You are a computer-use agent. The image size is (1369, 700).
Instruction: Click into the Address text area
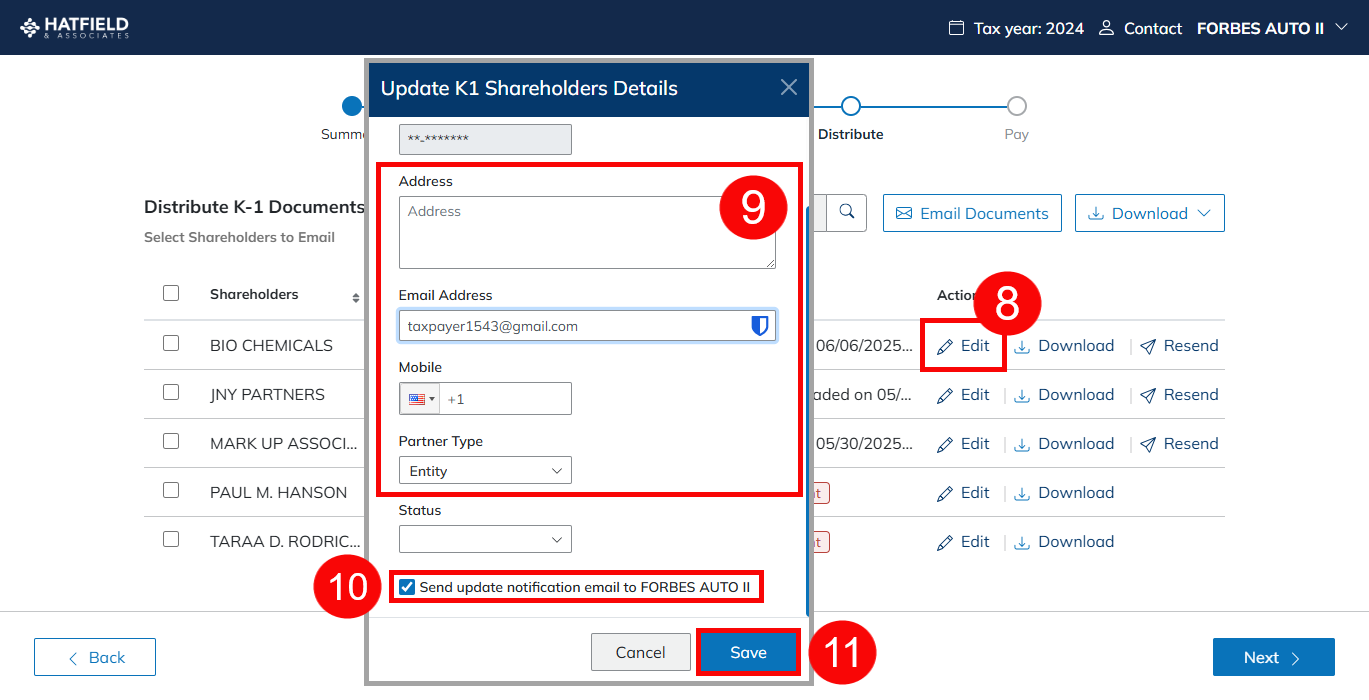coord(587,233)
